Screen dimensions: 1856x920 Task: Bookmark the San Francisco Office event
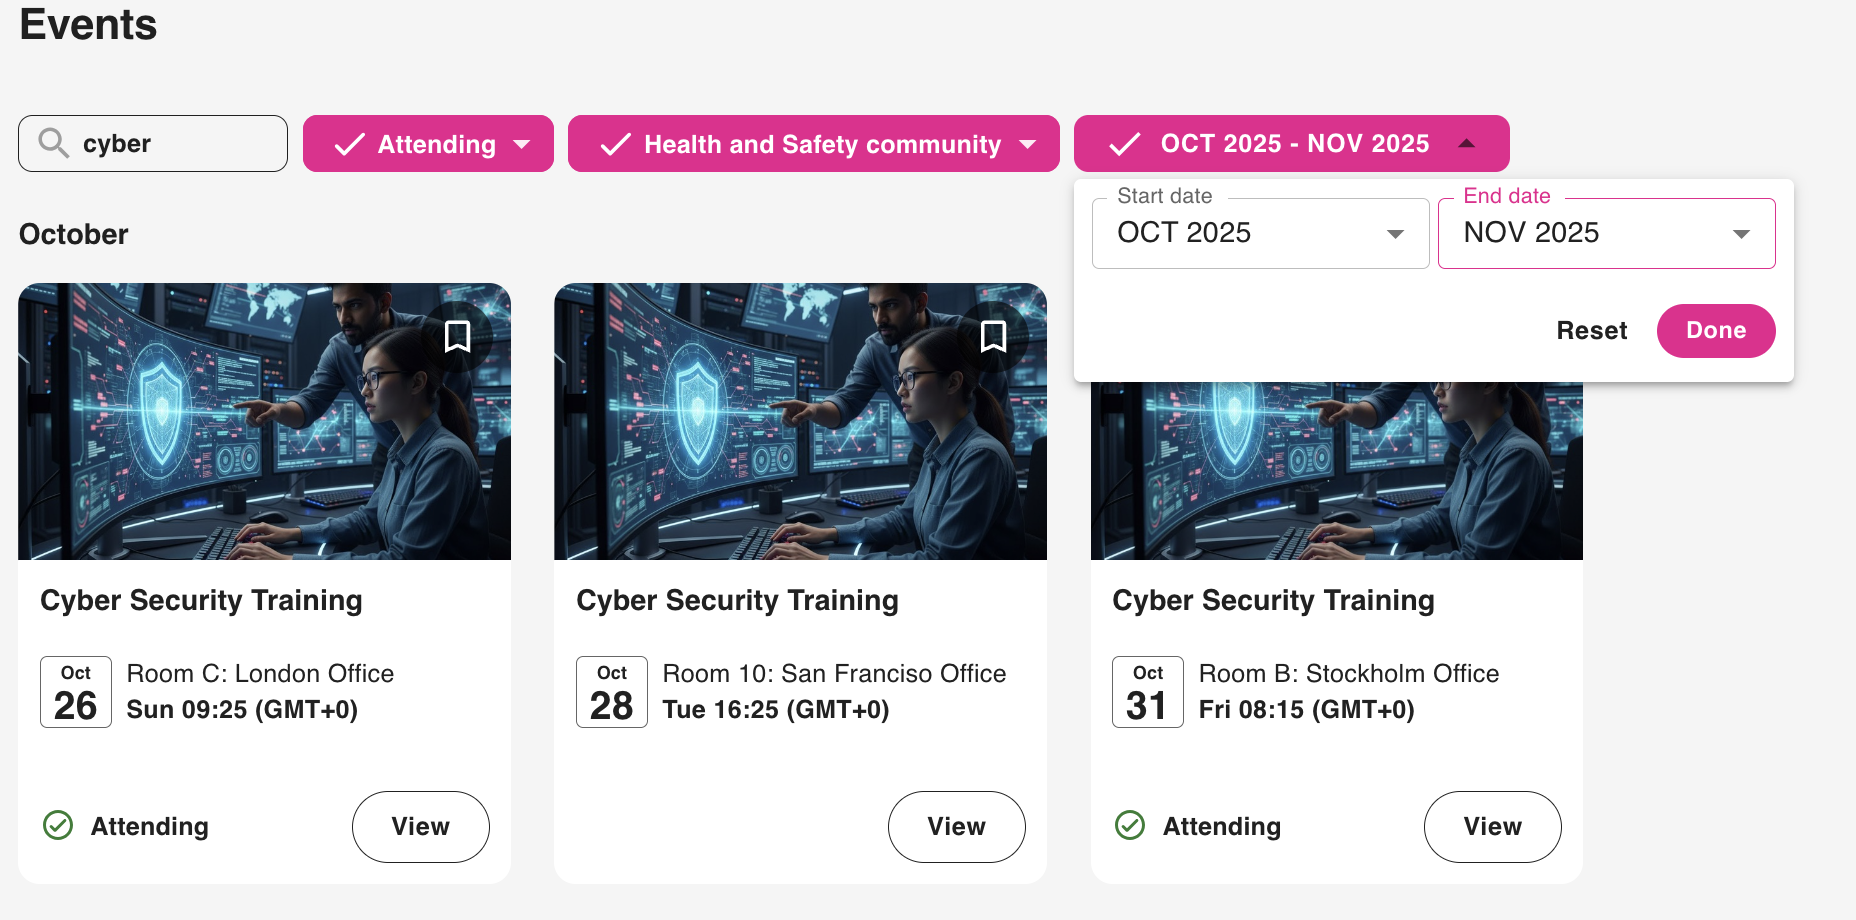[993, 337]
